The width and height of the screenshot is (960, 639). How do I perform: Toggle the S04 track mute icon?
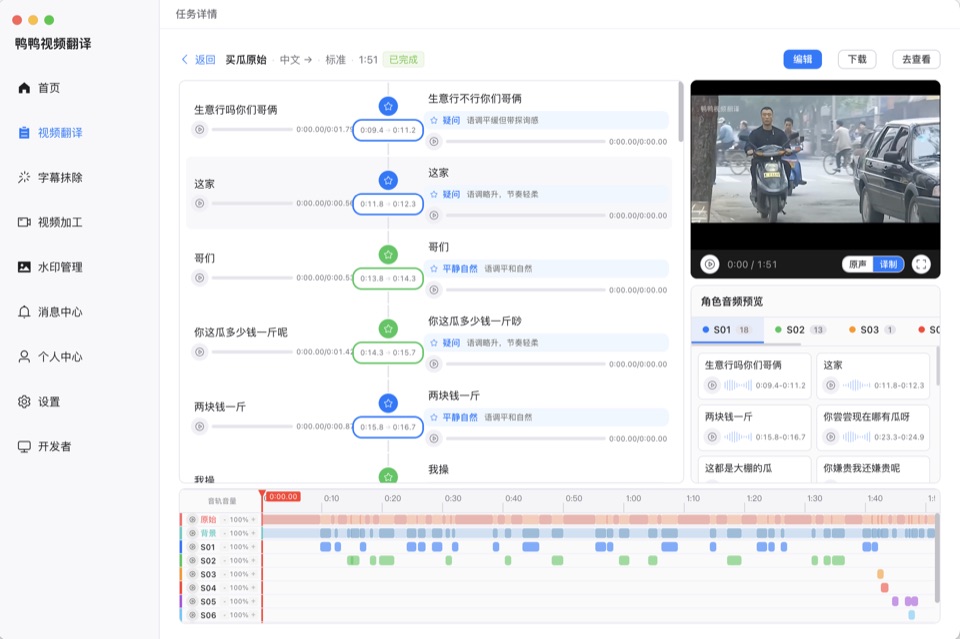[192, 588]
